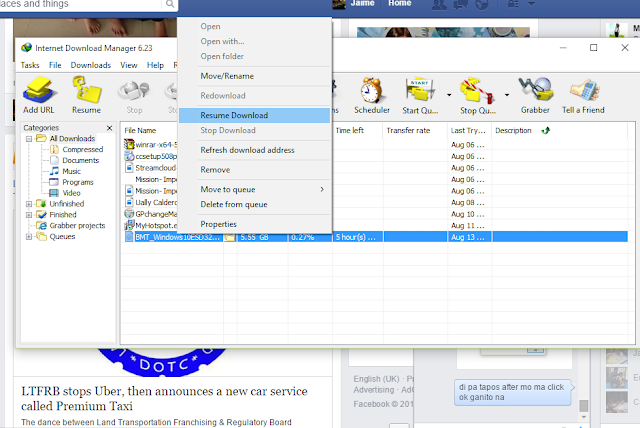Click the Stop Queue toolbar icon
The image size is (640, 428).
tap(478, 95)
